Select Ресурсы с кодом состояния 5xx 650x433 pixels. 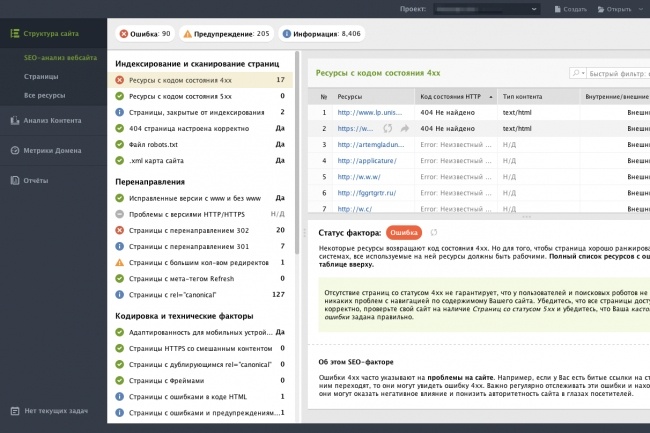point(200,96)
